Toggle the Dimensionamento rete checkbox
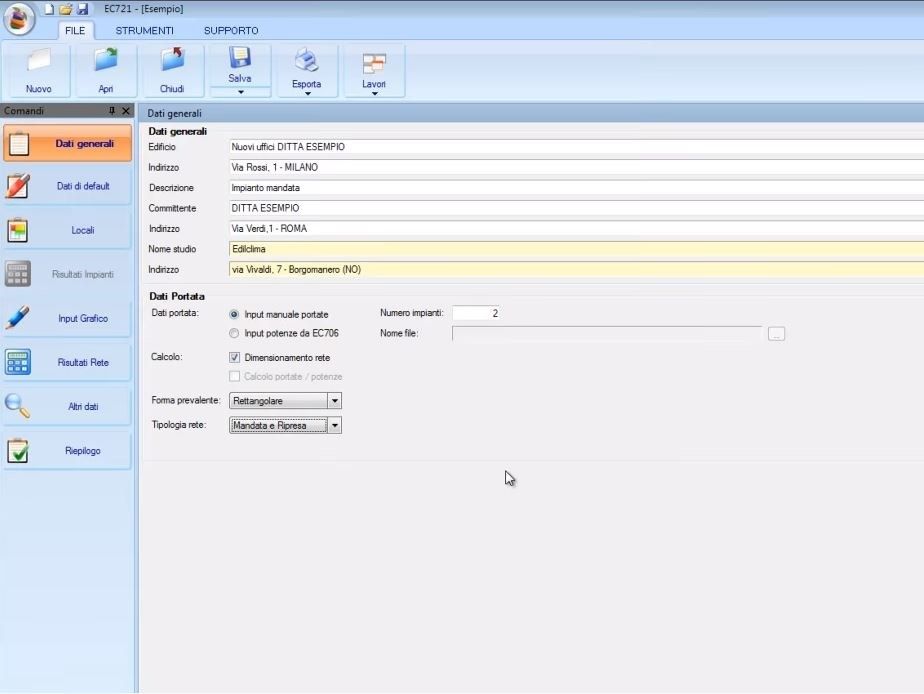Image resolution: width=924 pixels, height=694 pixels. (x=235, y=358)
